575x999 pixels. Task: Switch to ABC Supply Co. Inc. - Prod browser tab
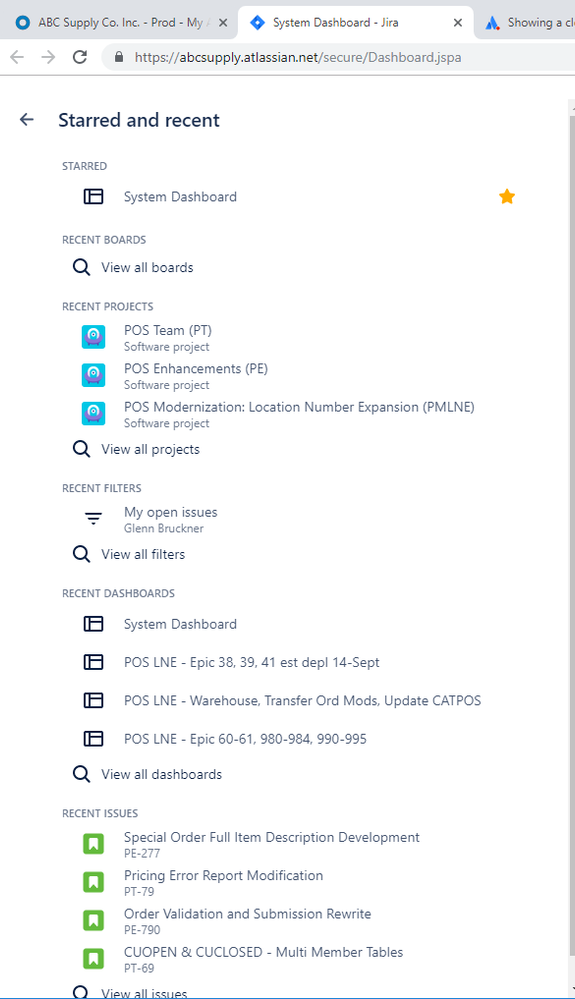118,23
